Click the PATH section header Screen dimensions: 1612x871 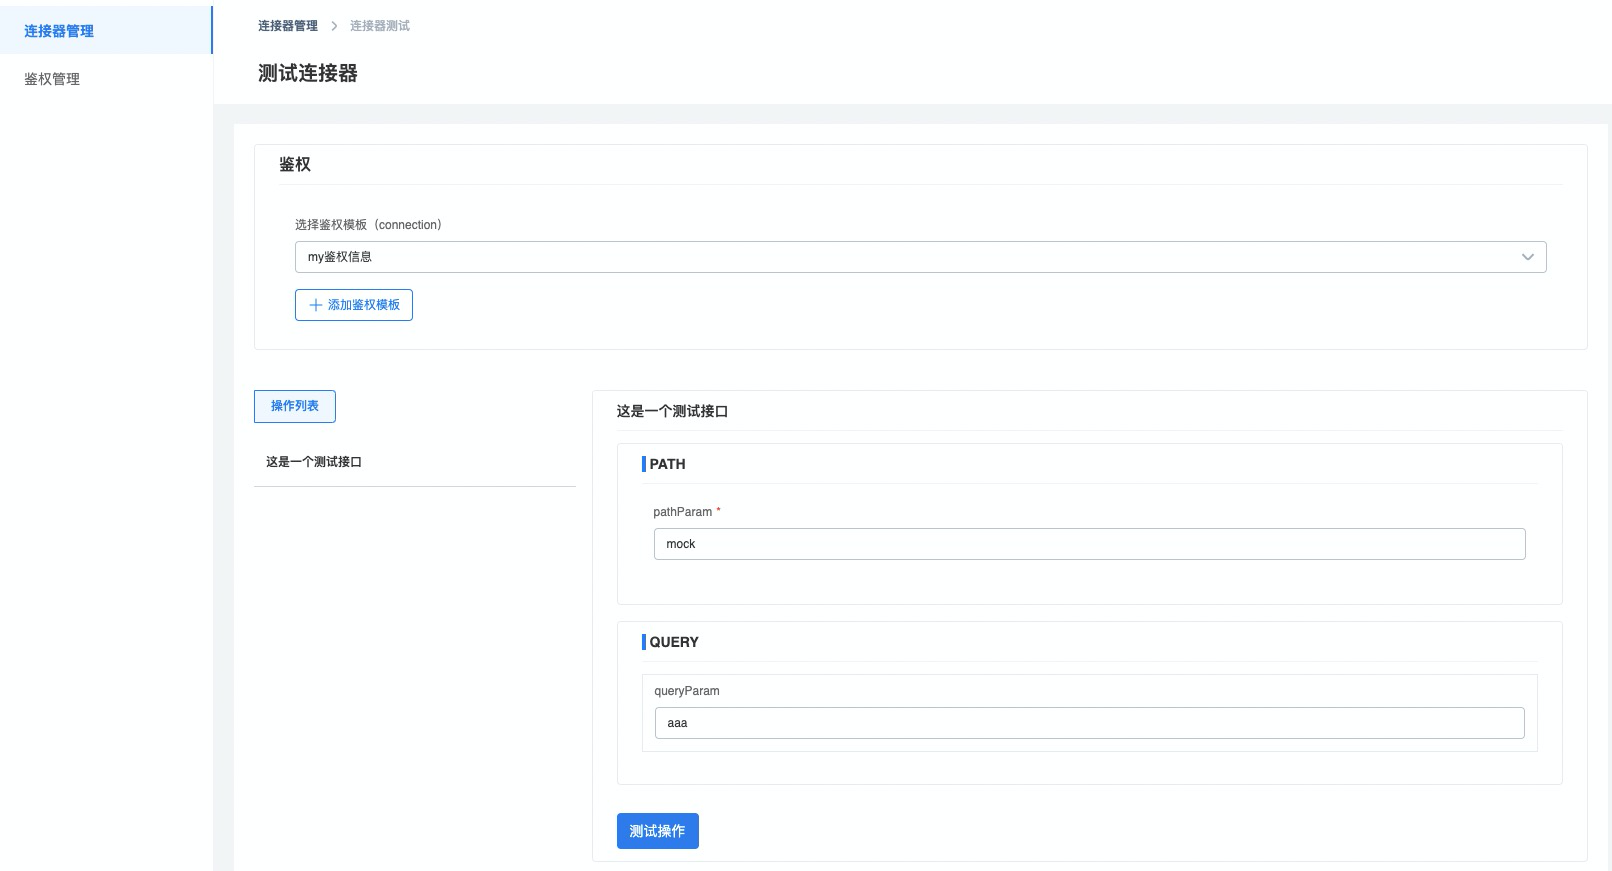667,464
